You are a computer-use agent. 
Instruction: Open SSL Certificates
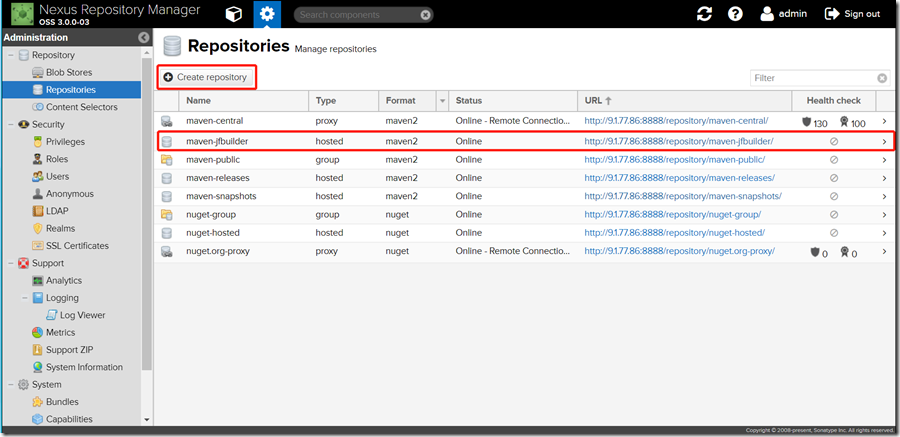tap(77, 246)
